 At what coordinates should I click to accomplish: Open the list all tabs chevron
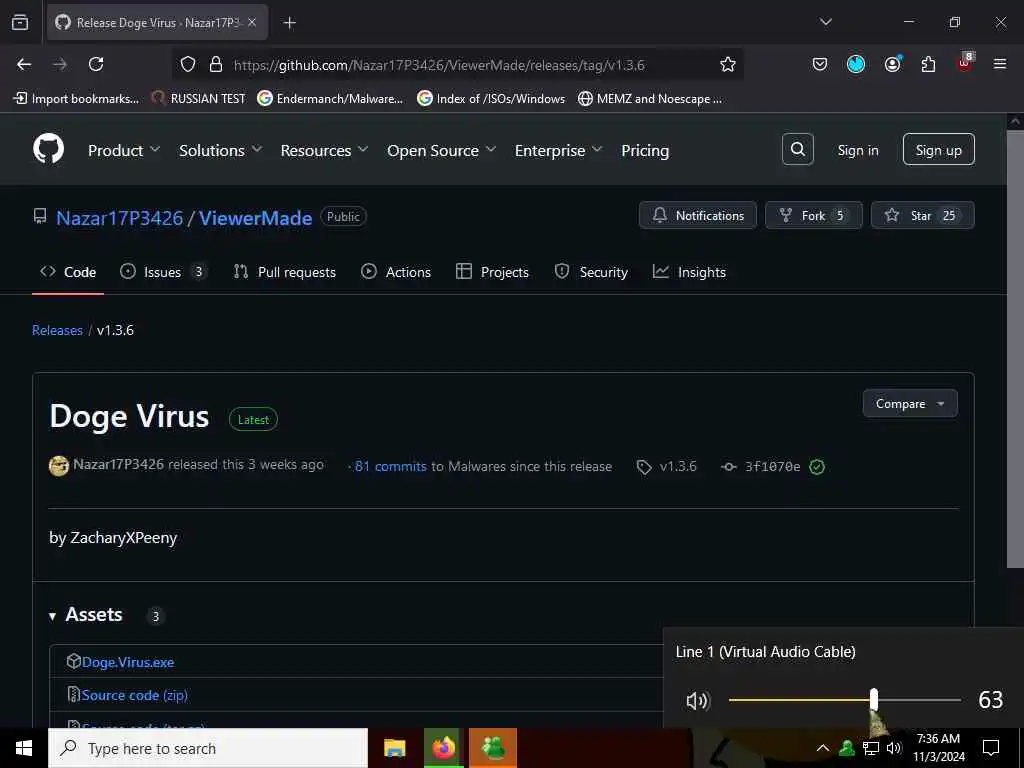tap(825, 22)
